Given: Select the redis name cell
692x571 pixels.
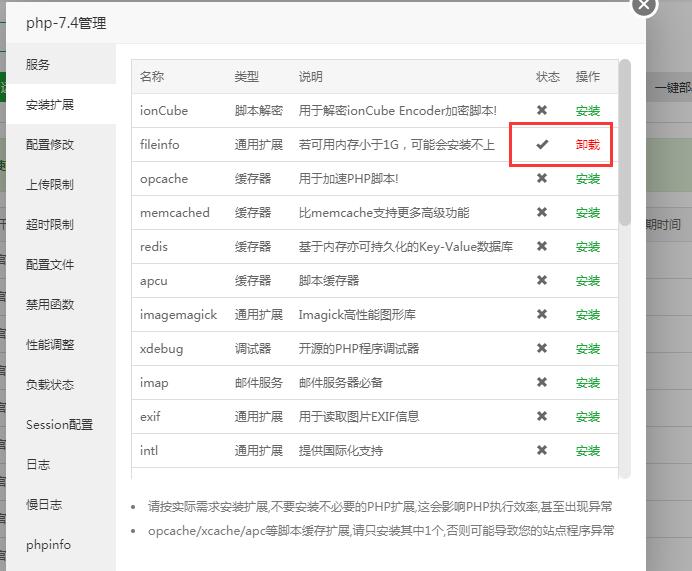Looking at the screenshot, I should click(154, 246).
